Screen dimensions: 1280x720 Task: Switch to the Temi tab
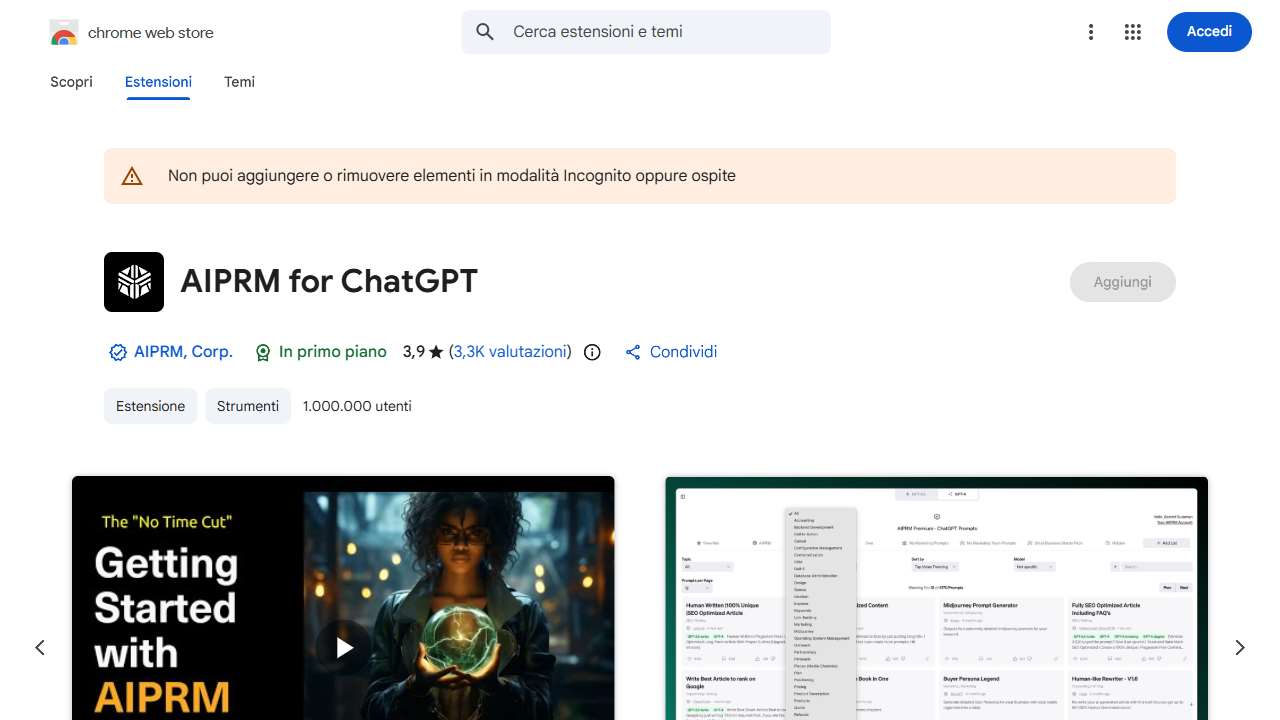240,82
